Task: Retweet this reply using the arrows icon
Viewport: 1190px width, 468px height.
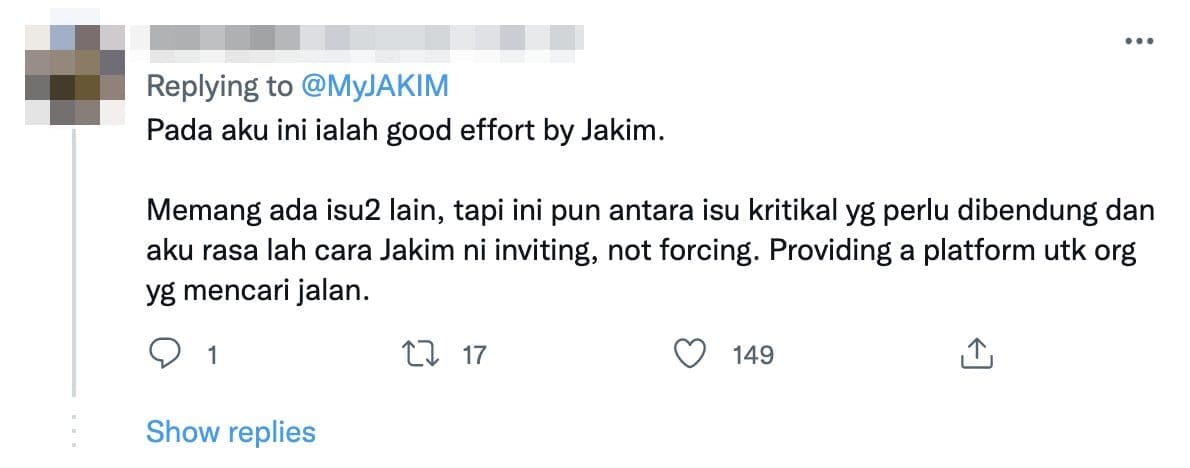Action: (423, 354)
